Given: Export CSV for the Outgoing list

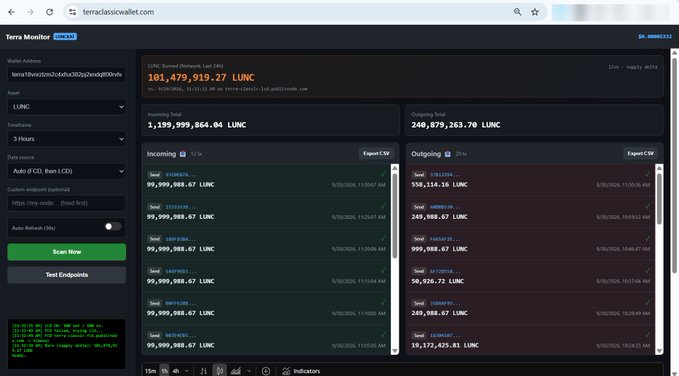Looking at the screenshot, I should (640, 153).
